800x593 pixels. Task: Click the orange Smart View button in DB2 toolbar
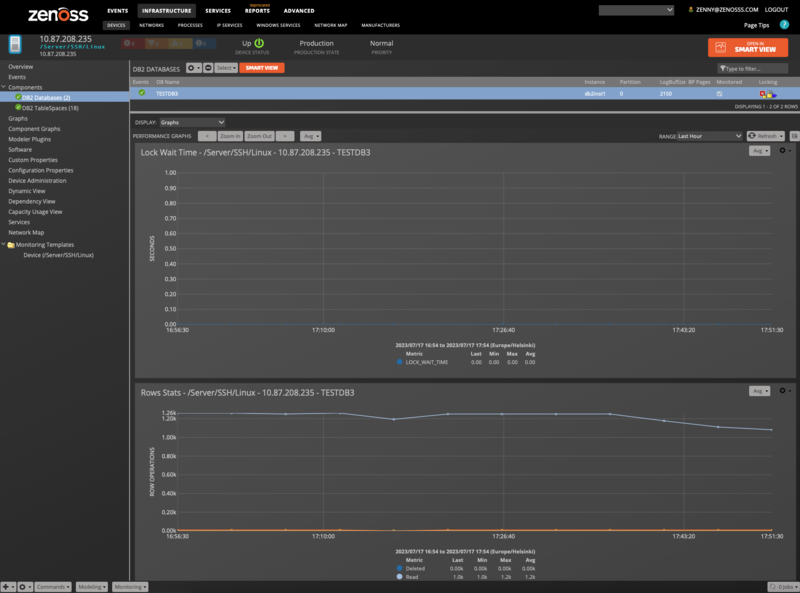262,68
